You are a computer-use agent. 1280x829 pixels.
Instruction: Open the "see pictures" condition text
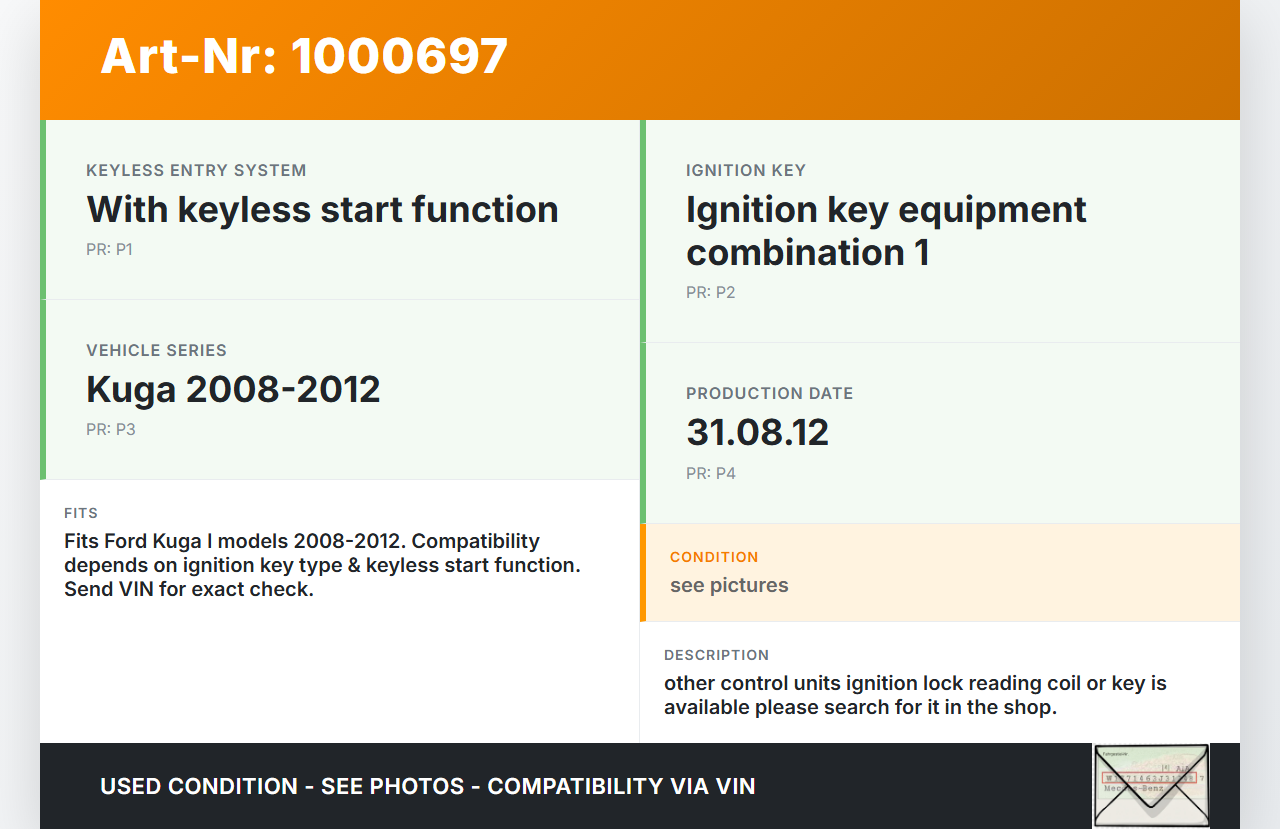(x=729, y=586)
